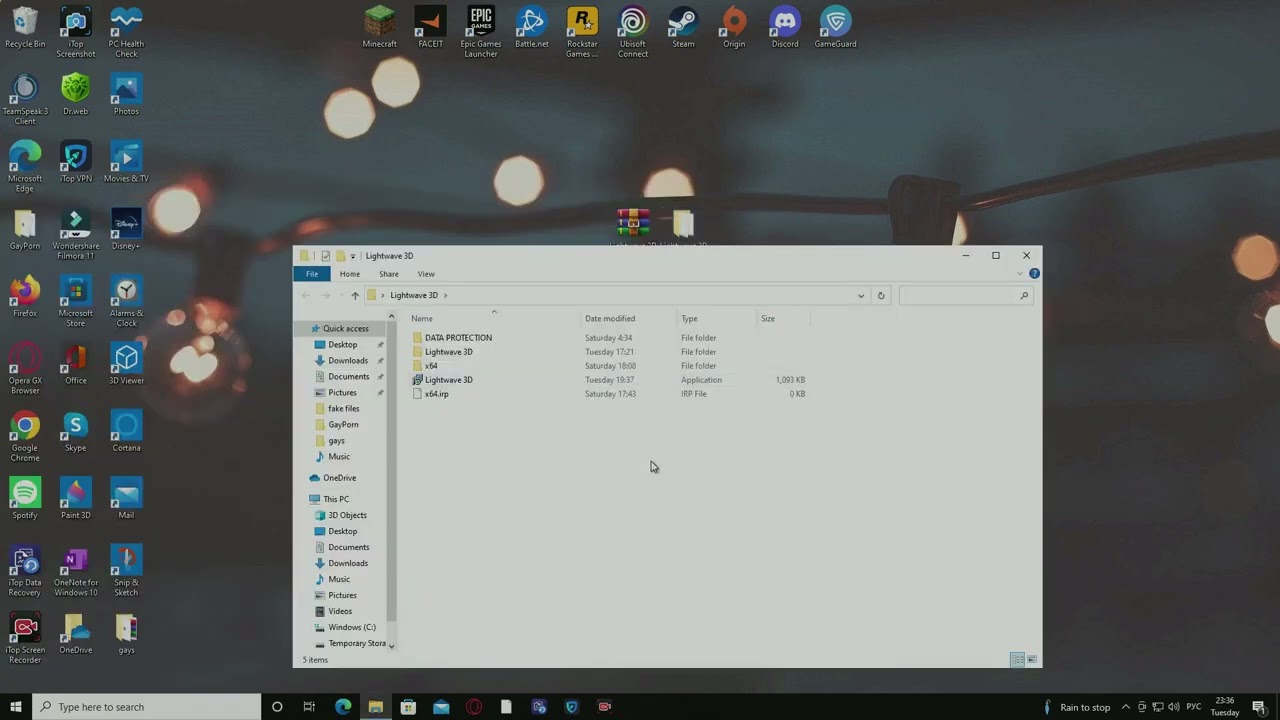The height and width of the screenshot is (720, 1280).
Task: Show hidden system tray icons
Action: coord(1125,707)
